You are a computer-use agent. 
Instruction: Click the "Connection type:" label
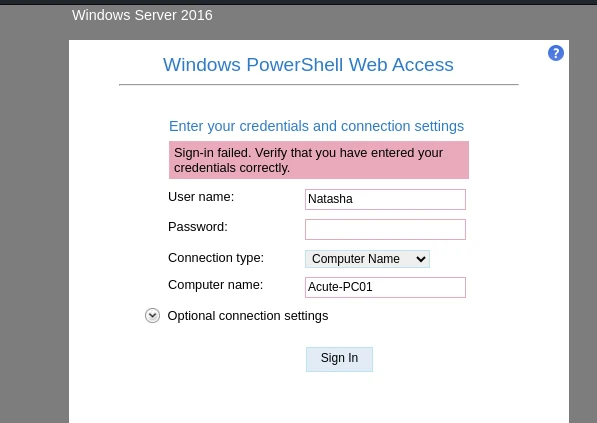(215, 258)
